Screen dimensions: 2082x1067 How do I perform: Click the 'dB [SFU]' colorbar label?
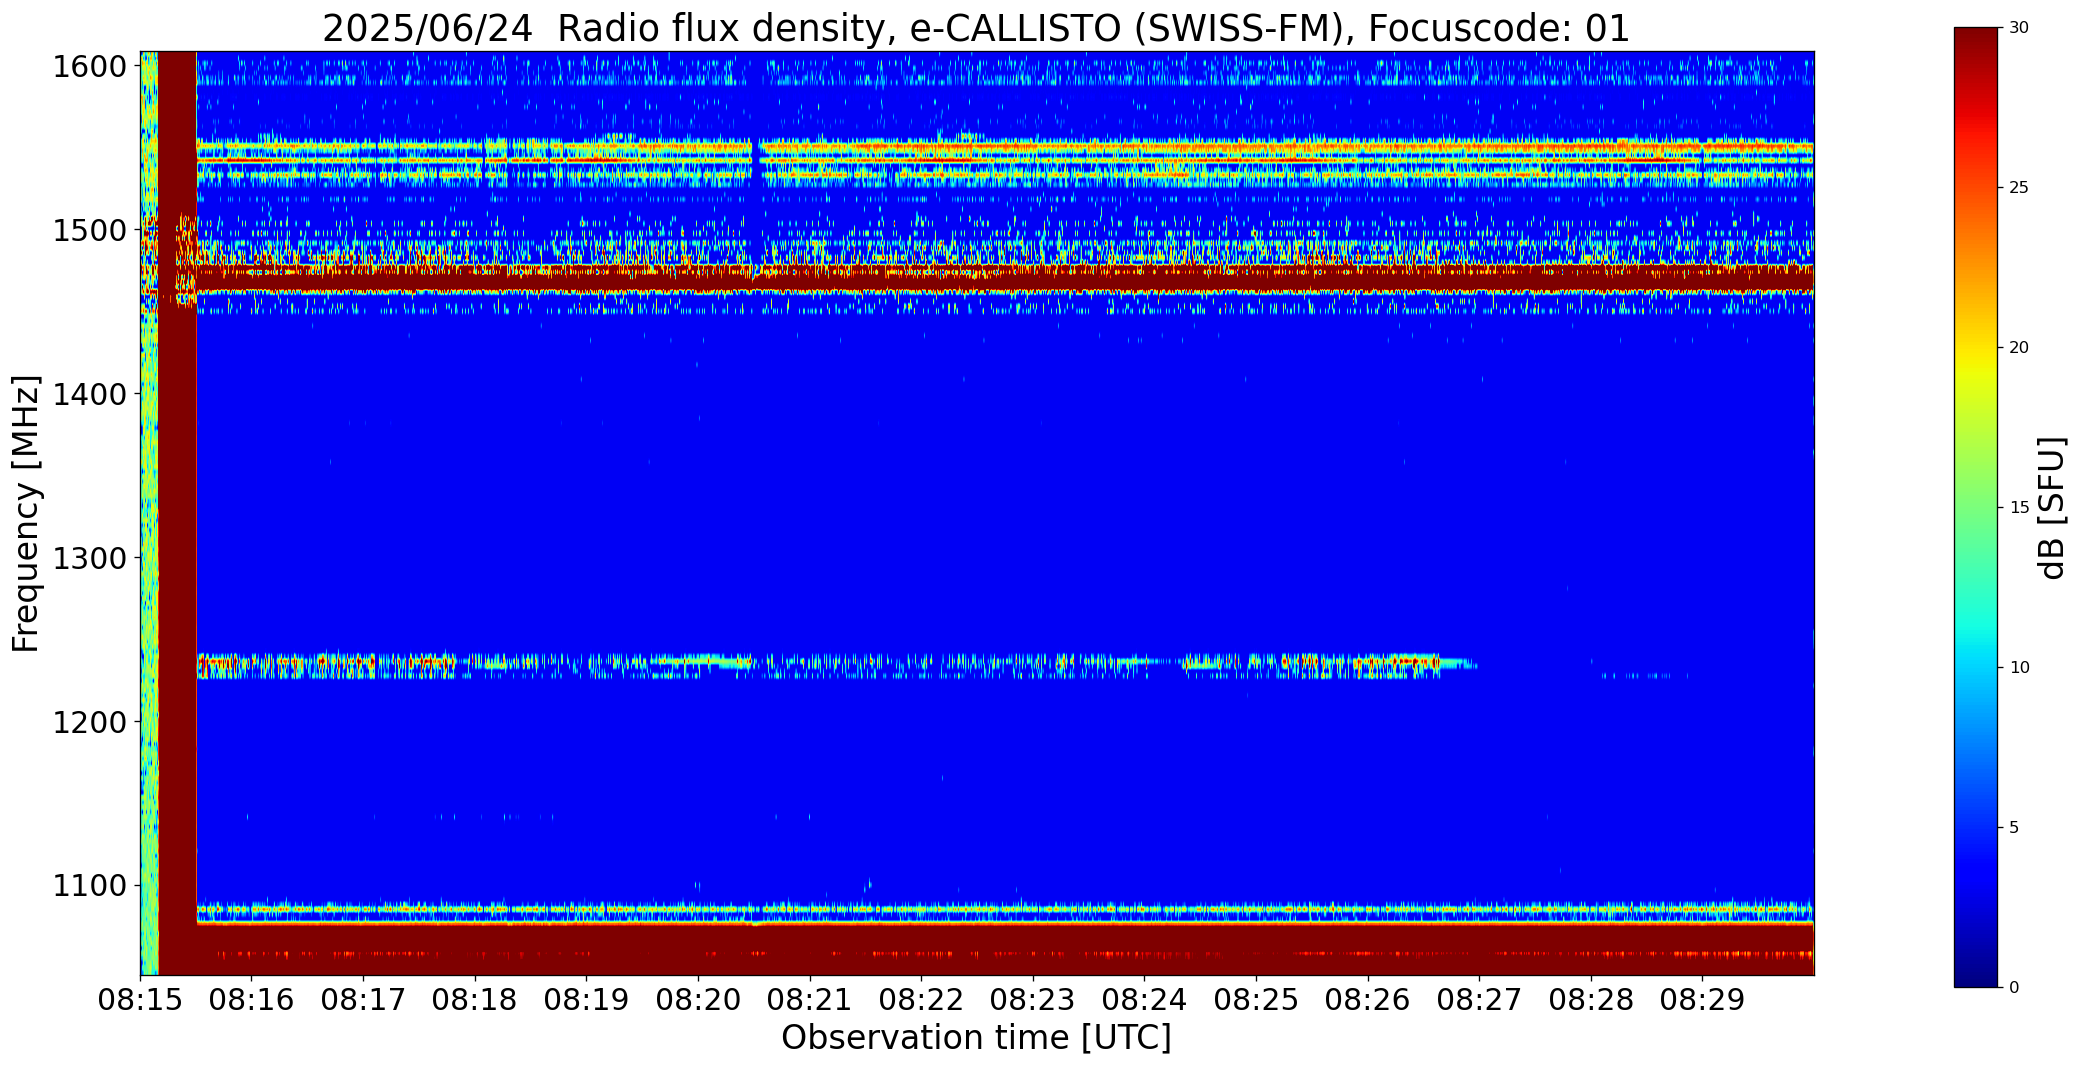click(x=2052, y=507)
